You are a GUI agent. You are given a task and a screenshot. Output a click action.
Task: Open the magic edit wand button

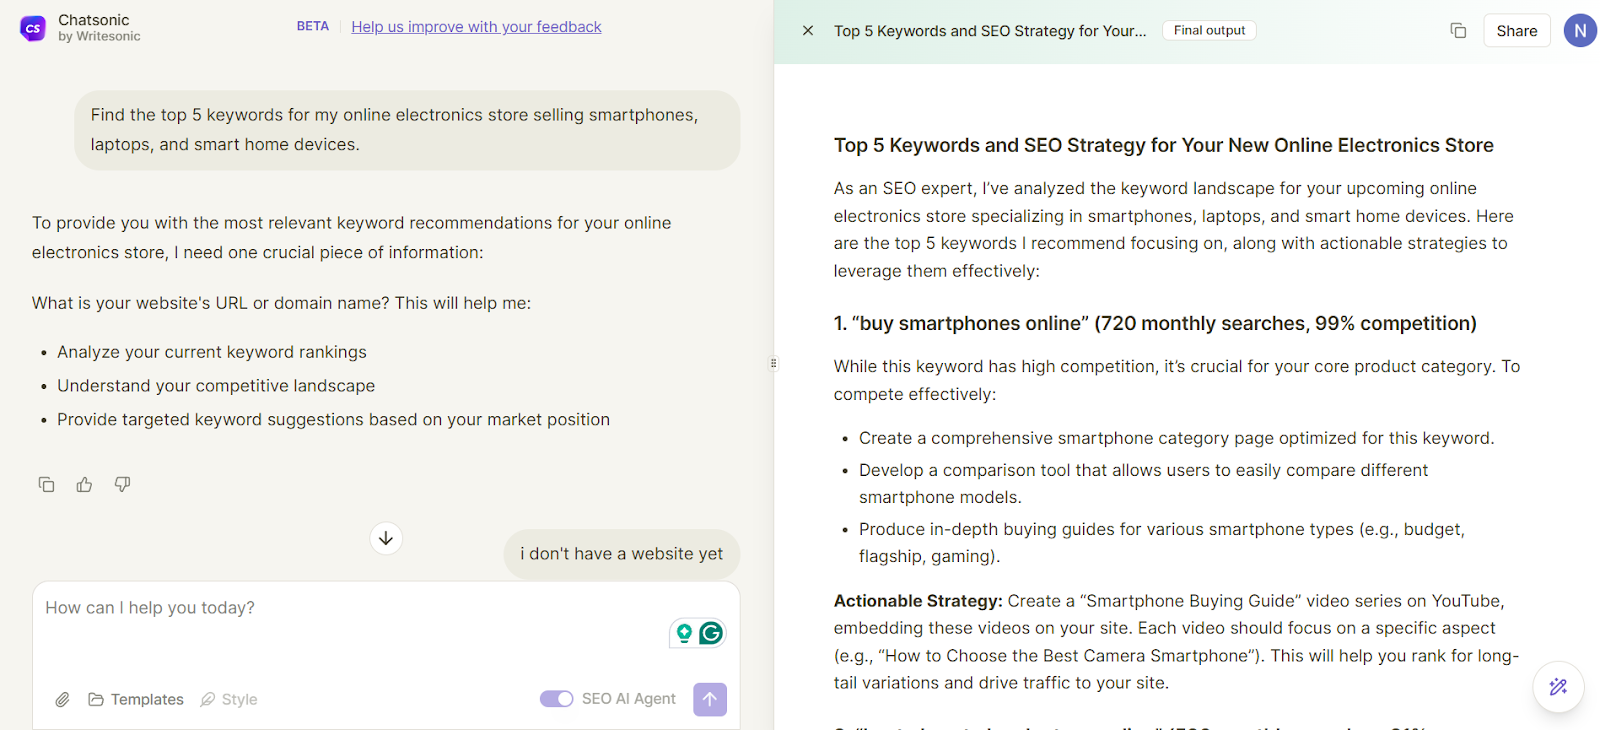pyautogui.click(x=1558, y=687)
